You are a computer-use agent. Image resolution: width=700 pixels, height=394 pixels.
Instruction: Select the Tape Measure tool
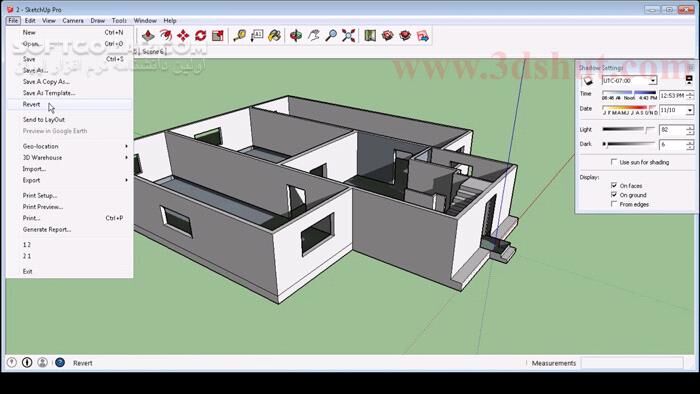tap(240, 36)
